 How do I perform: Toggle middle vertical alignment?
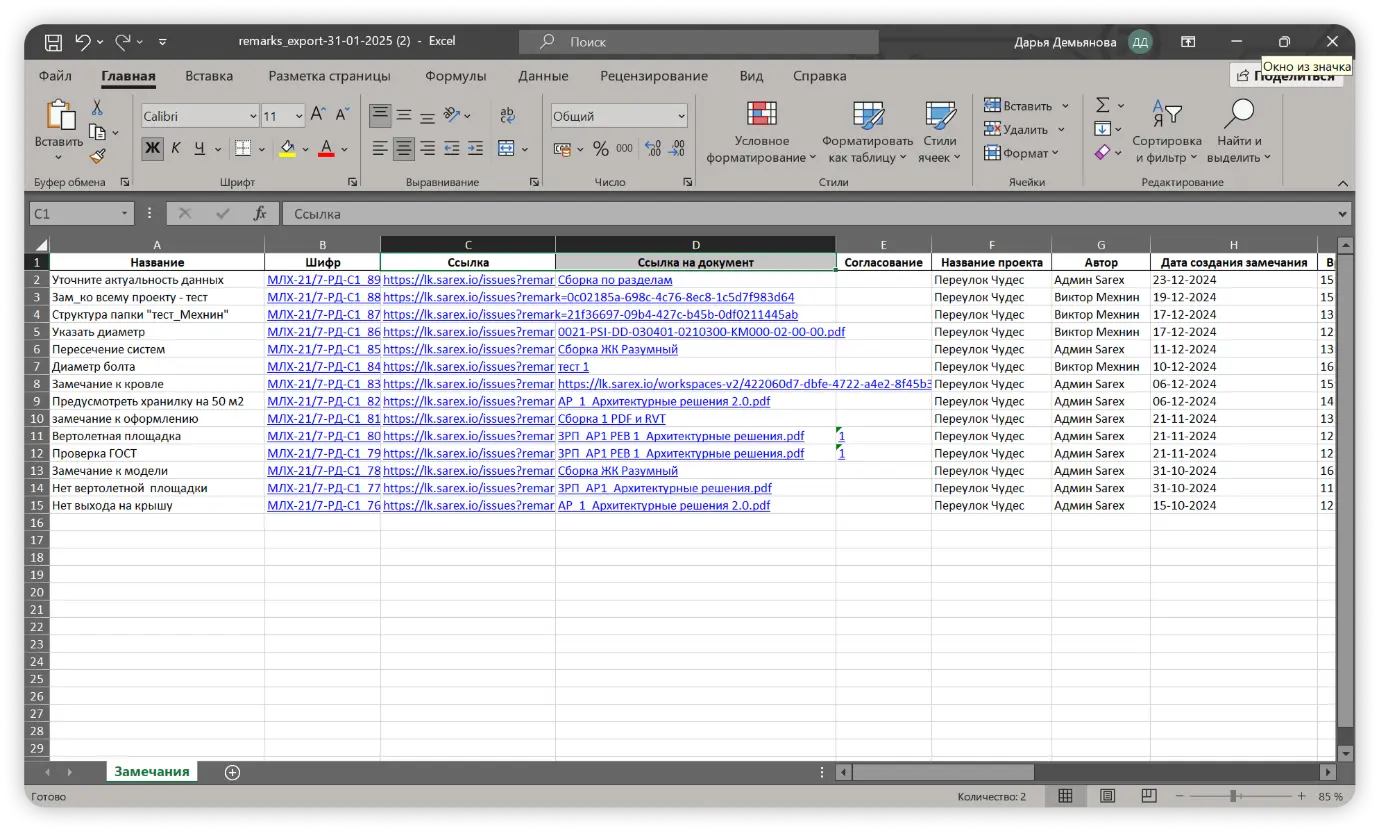tap(404, 116)
